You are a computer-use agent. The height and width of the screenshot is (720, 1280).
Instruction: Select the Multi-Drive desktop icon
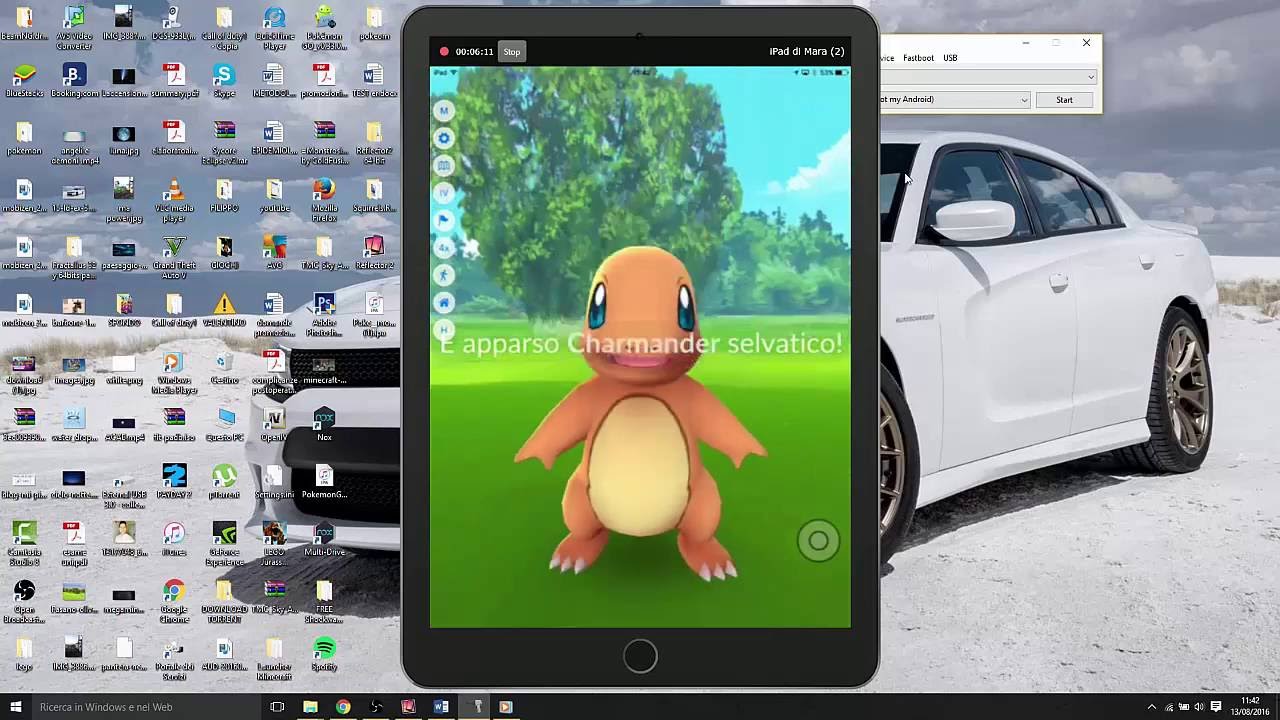pyautogui.click(x=324, y=540)
